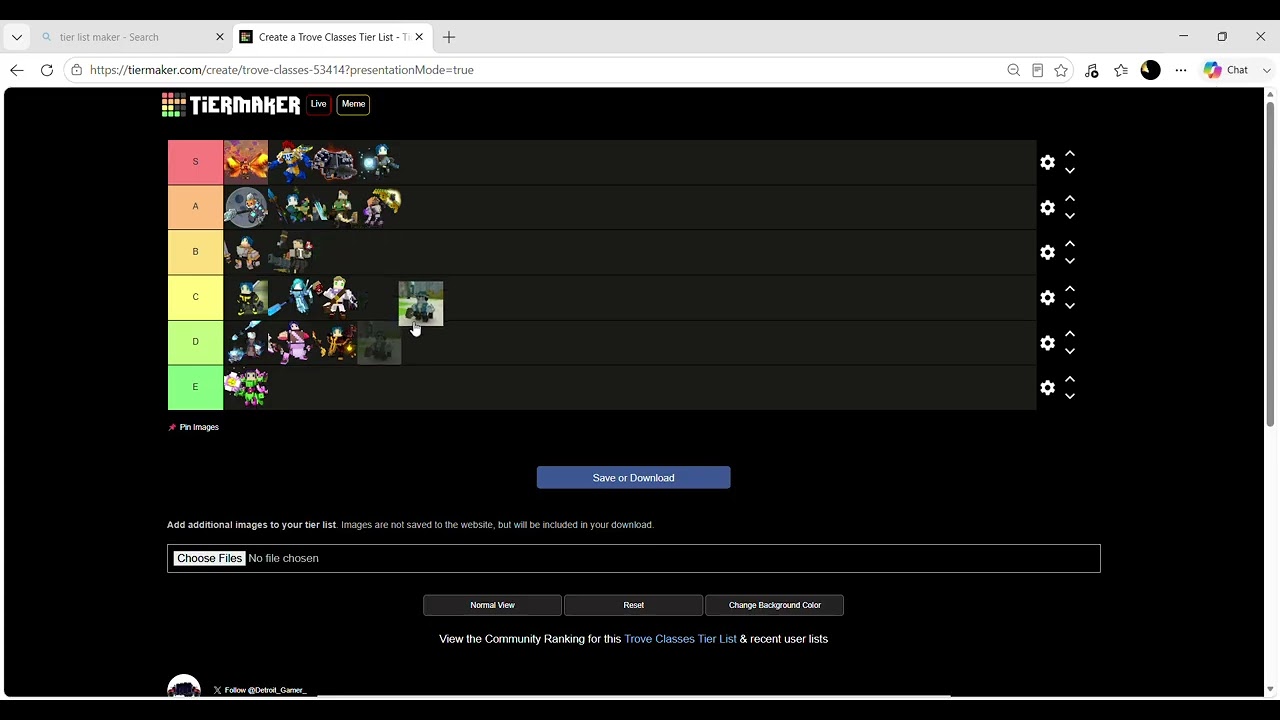Click Change Background Color button

775,605
